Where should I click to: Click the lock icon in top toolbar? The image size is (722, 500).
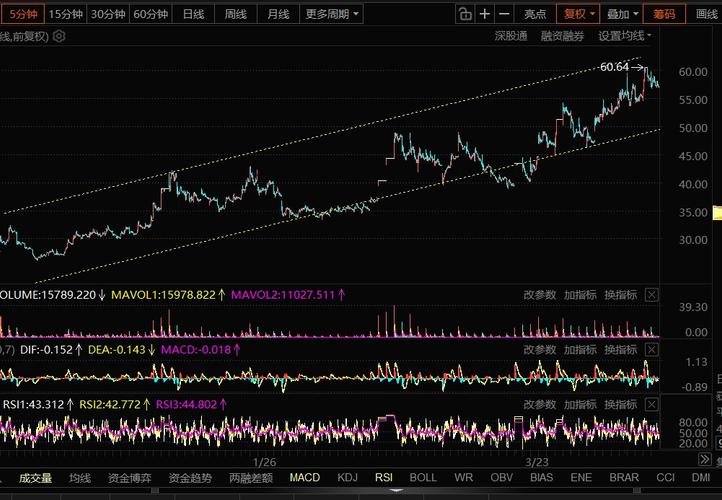pos(465,14)
